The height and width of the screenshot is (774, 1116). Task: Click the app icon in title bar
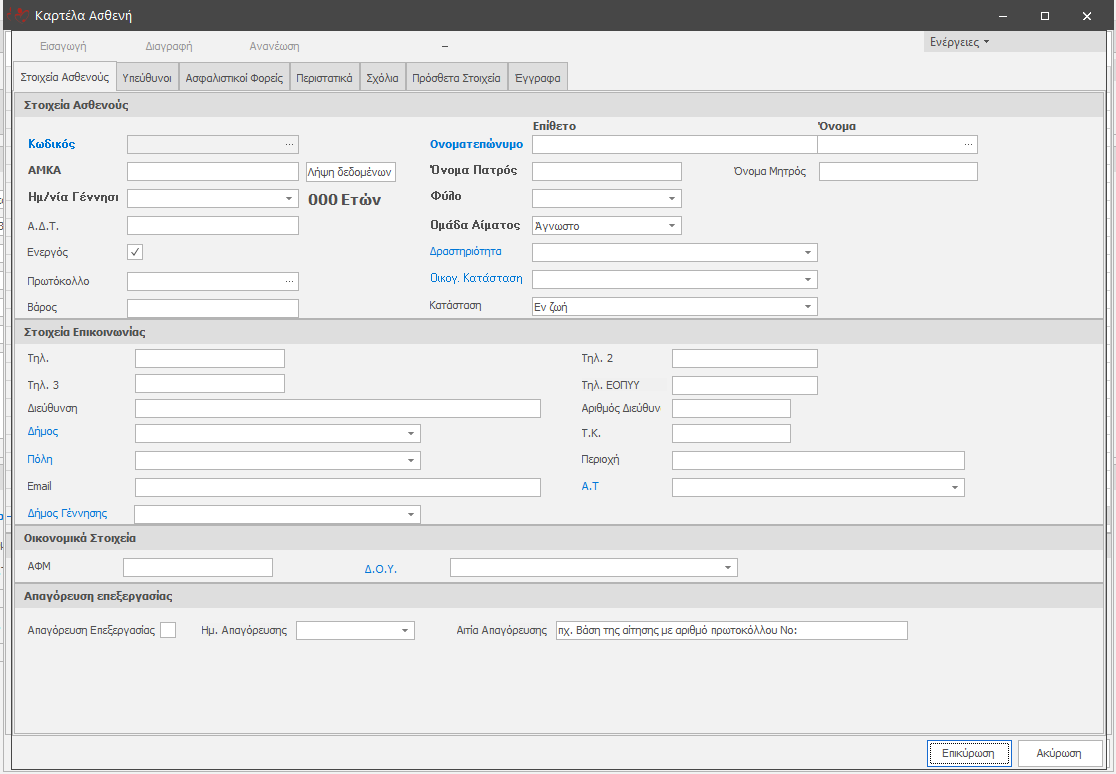[17, 16]
